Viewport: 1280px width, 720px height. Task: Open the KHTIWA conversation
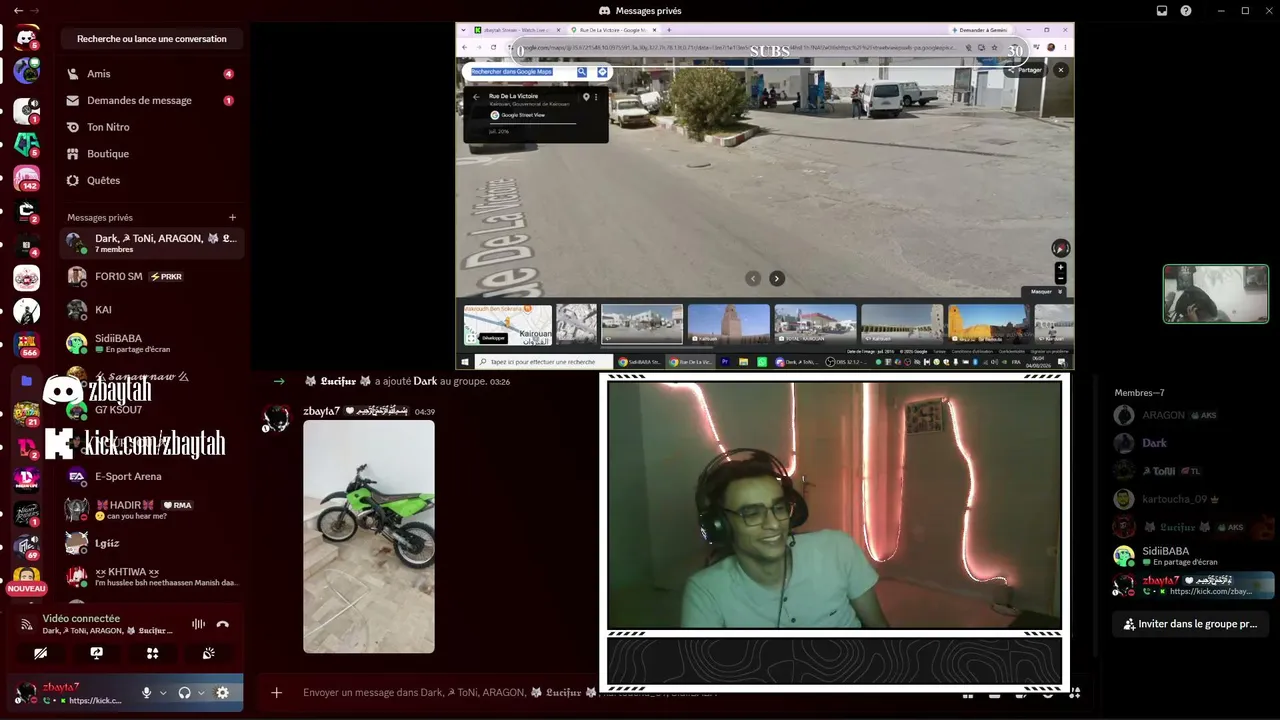coord(152,577)
